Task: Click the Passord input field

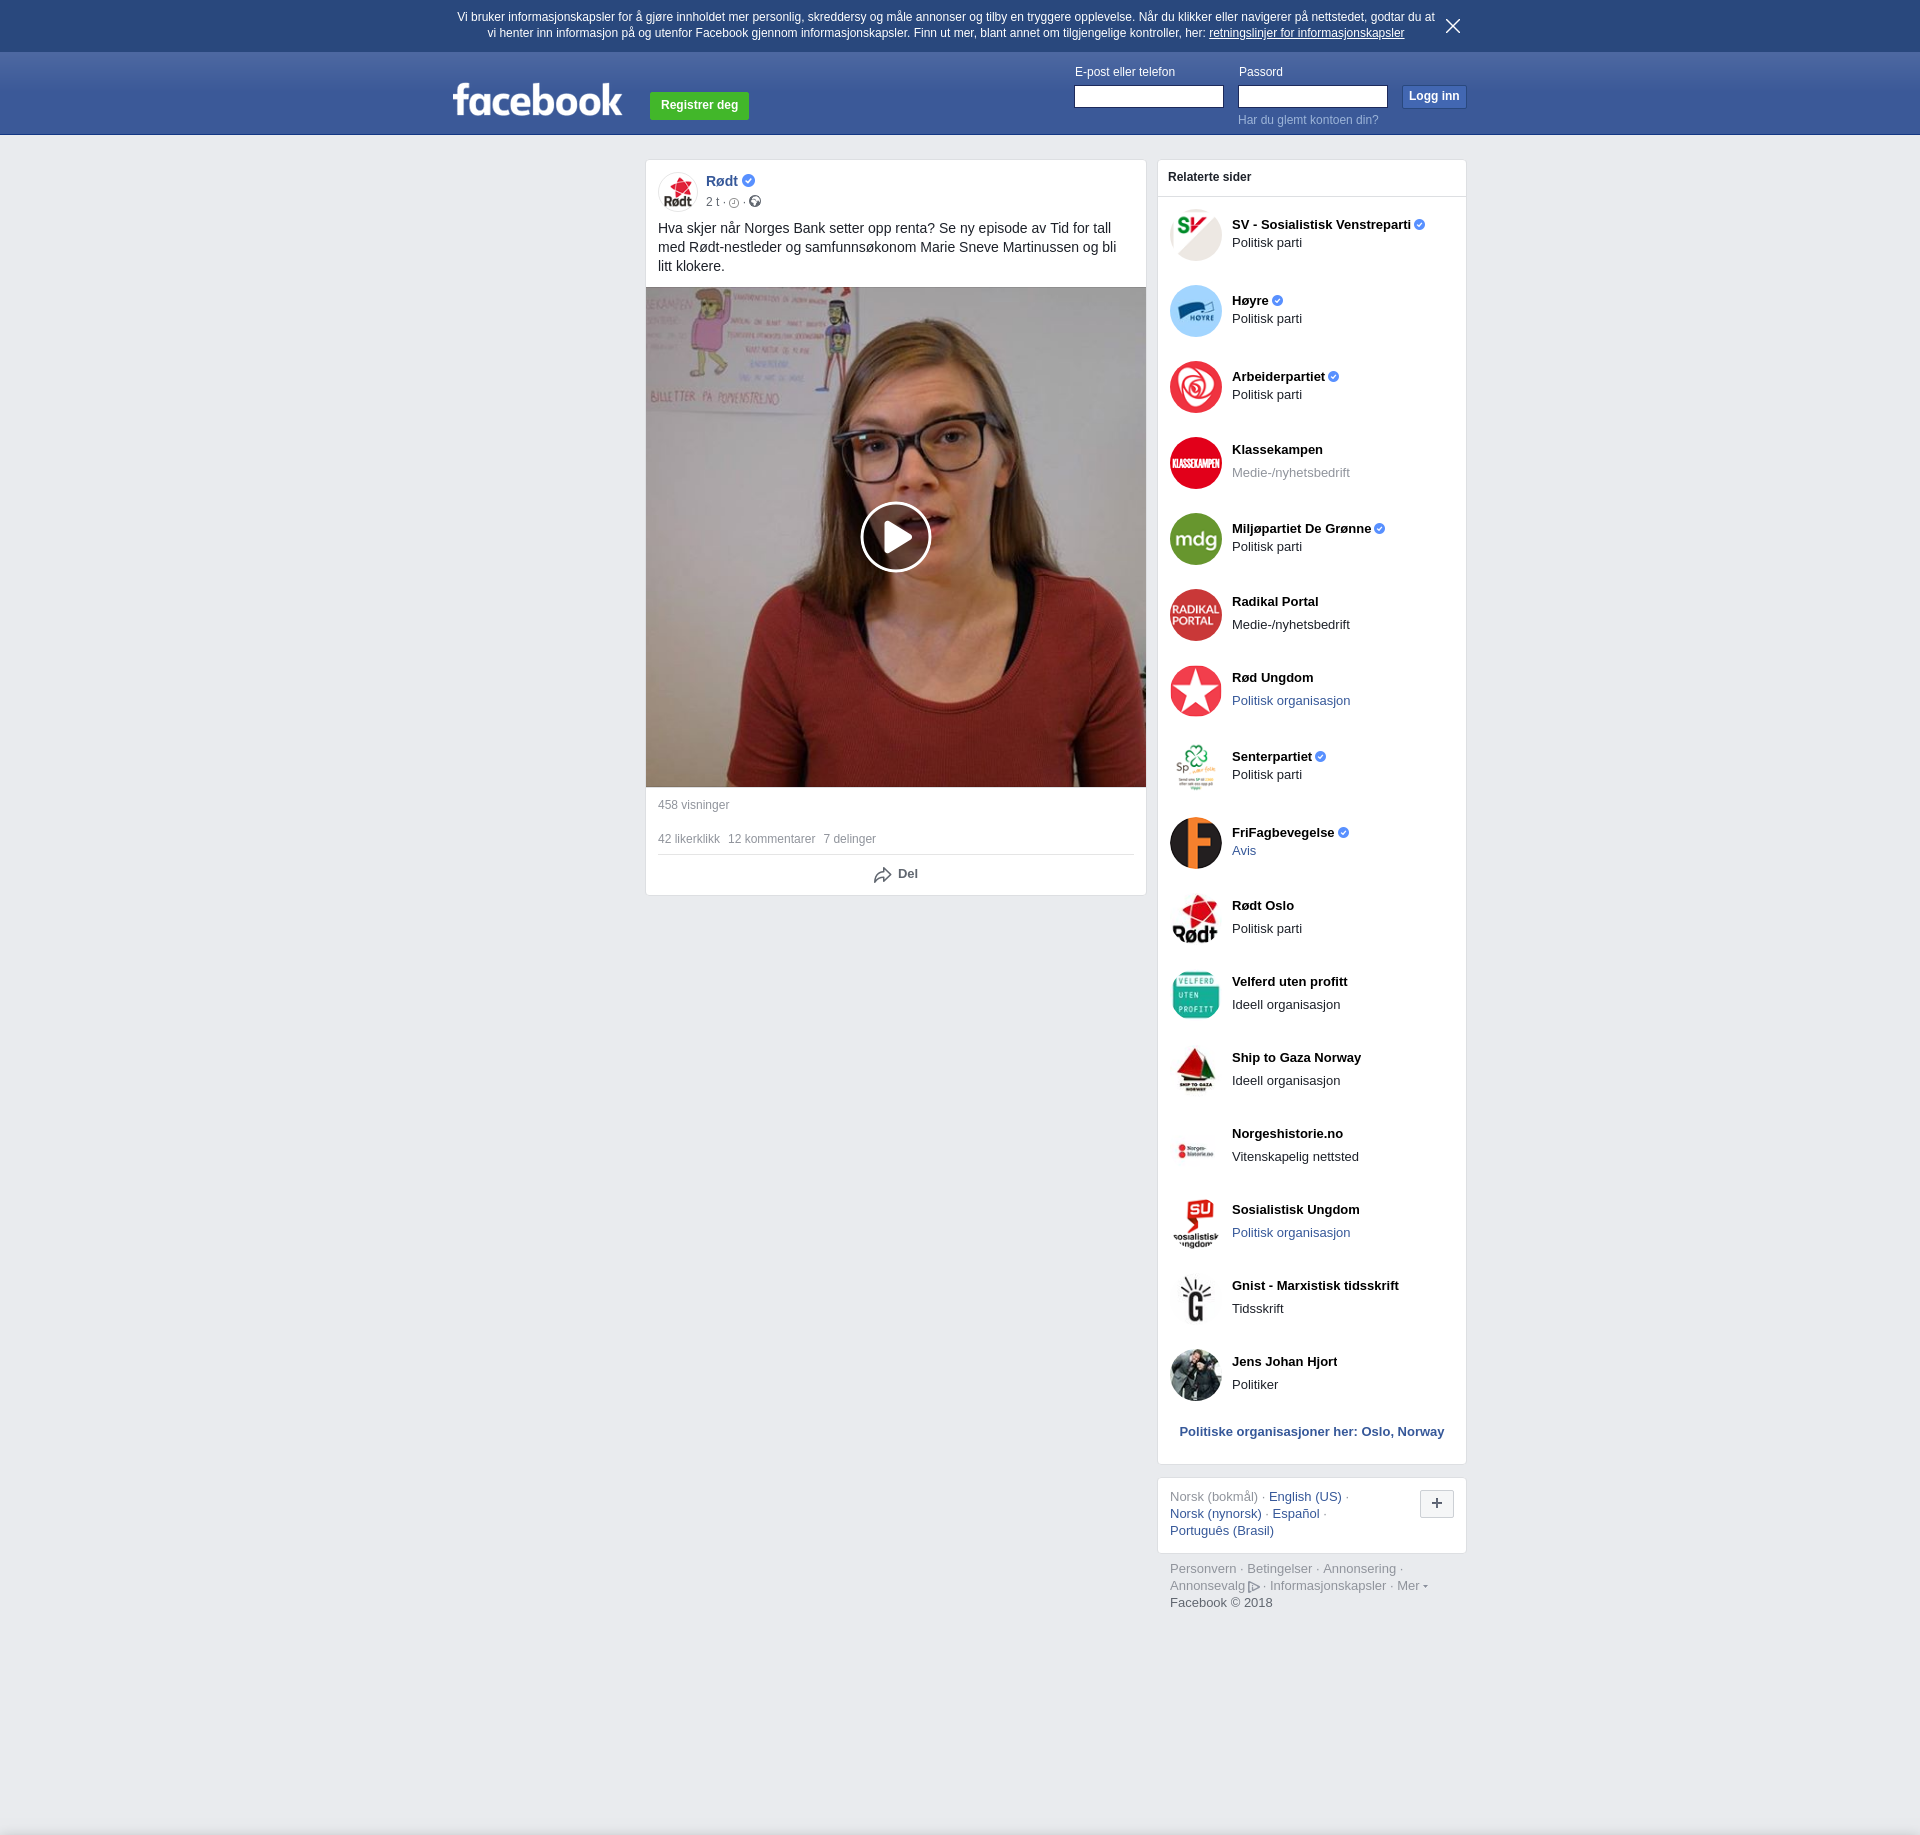Action: (x=1313, y=96)
